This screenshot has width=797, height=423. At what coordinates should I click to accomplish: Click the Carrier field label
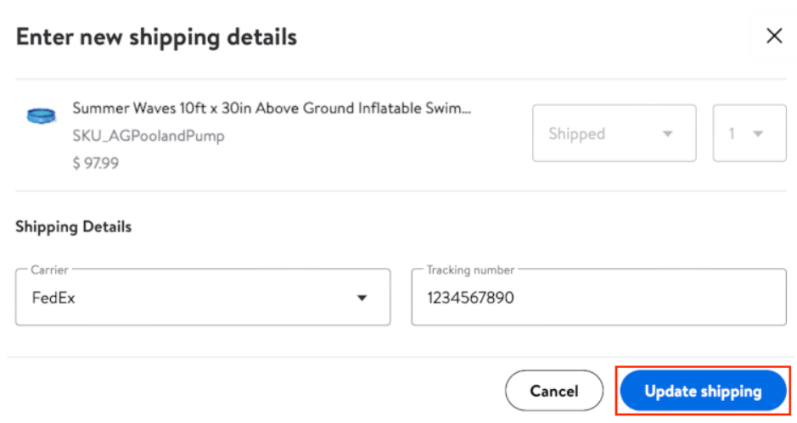(49, 270)
